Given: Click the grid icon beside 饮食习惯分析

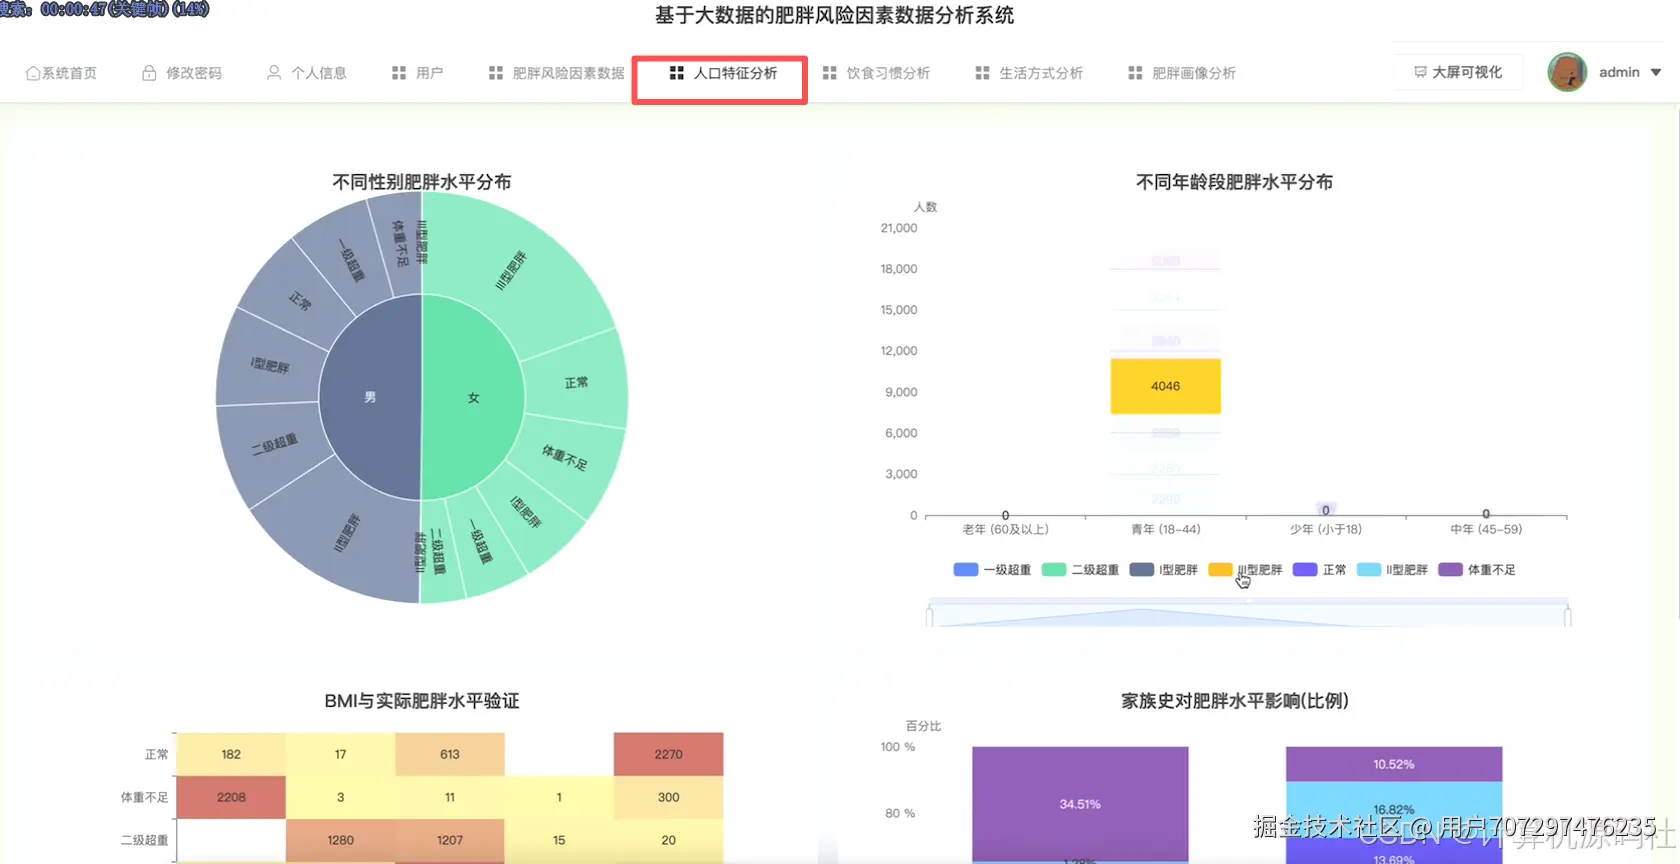Looking at the screenshot, I should pyautogui.click(x=830, y=73).
